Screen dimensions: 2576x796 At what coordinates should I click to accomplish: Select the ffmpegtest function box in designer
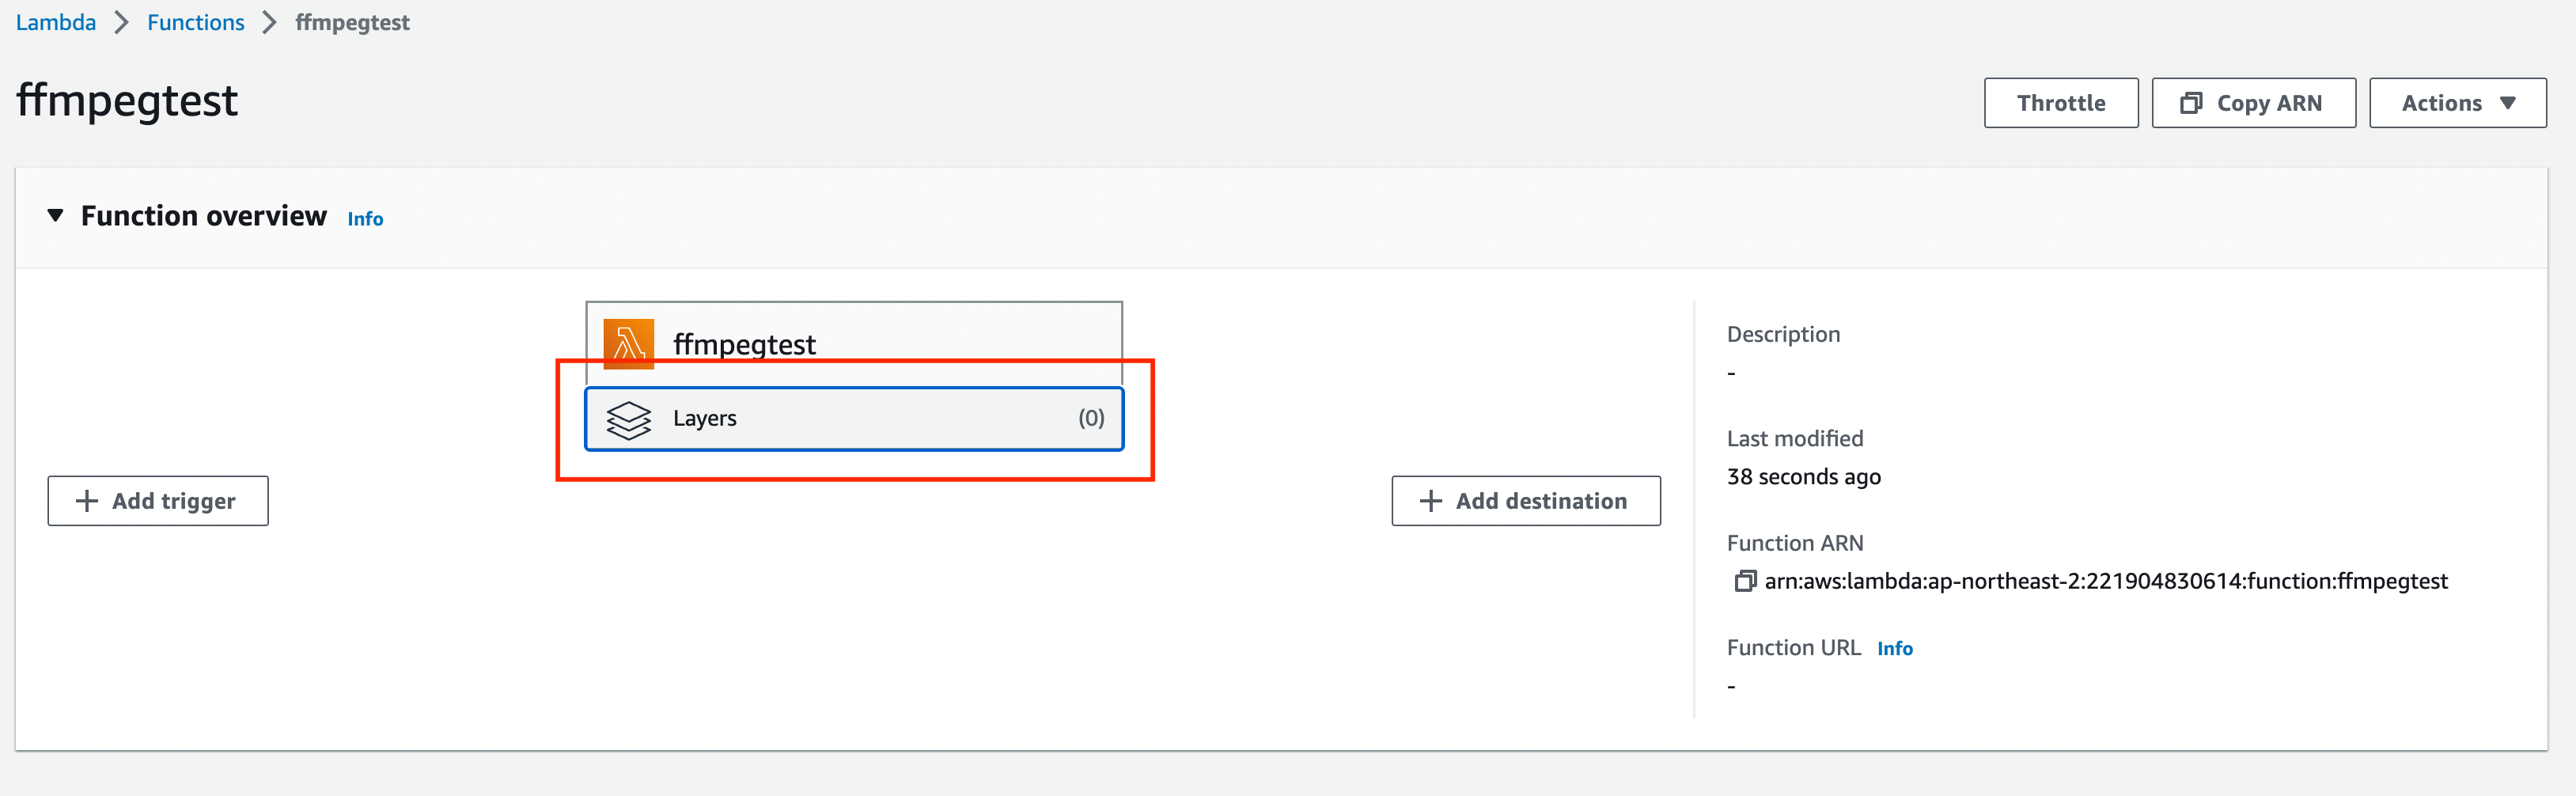pos(854,344)
